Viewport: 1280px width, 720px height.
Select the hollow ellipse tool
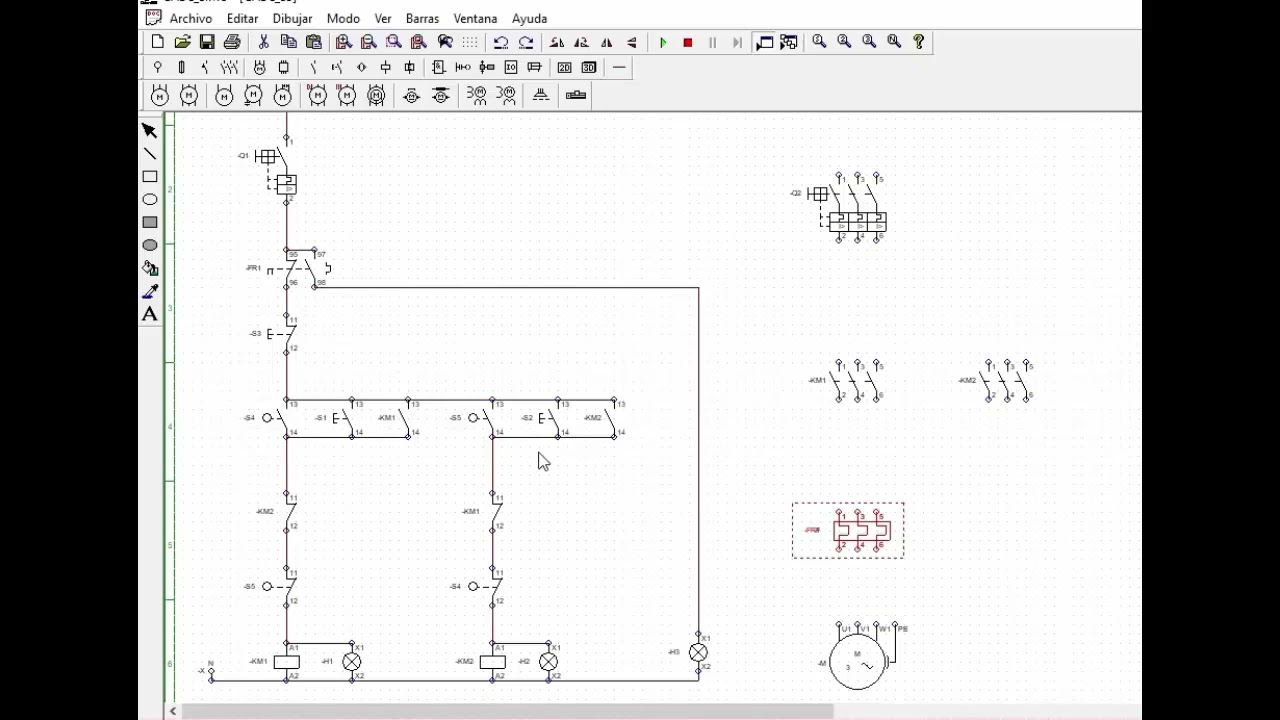(150, 199)
